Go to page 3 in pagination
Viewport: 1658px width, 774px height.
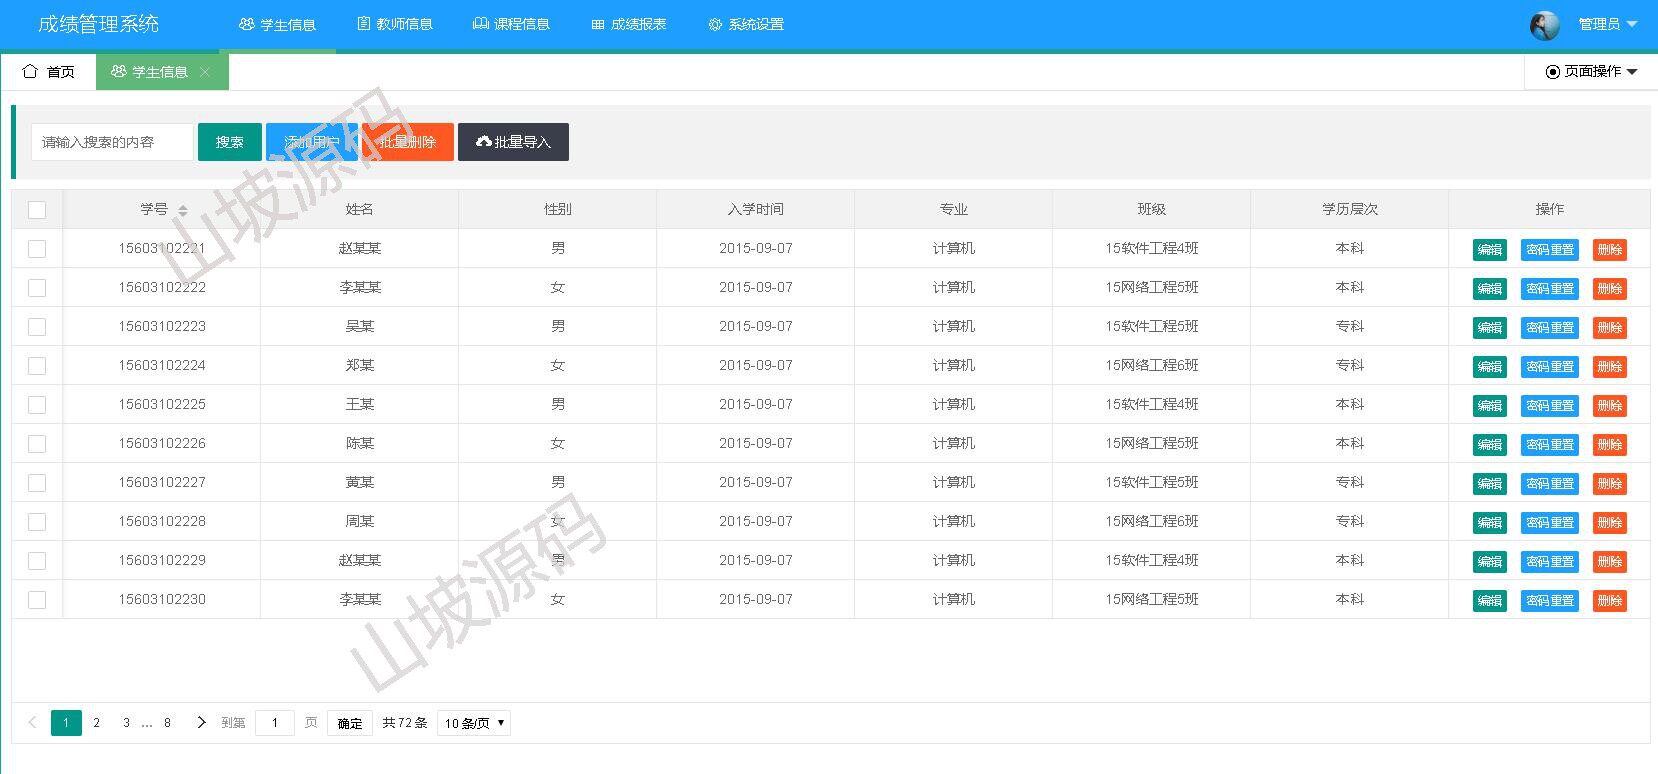click(126, 722)
